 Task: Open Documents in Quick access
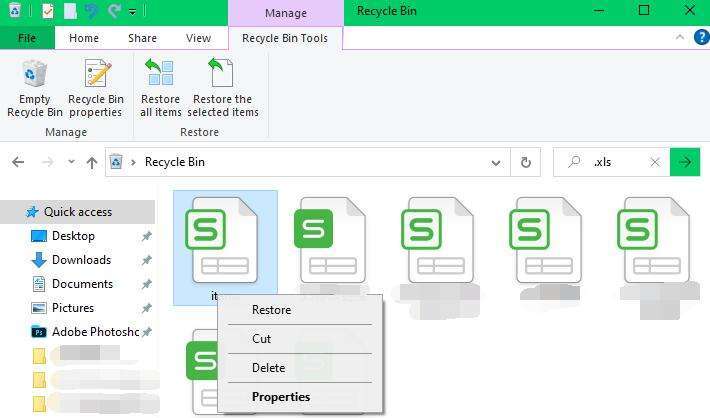(x=82, y=284)
